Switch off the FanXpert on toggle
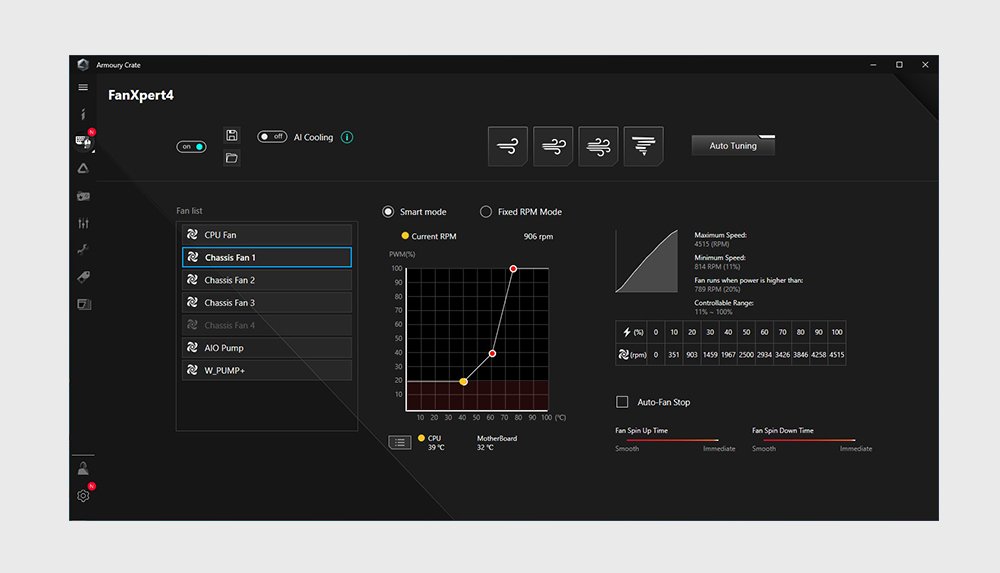 (x=191, y=147)
